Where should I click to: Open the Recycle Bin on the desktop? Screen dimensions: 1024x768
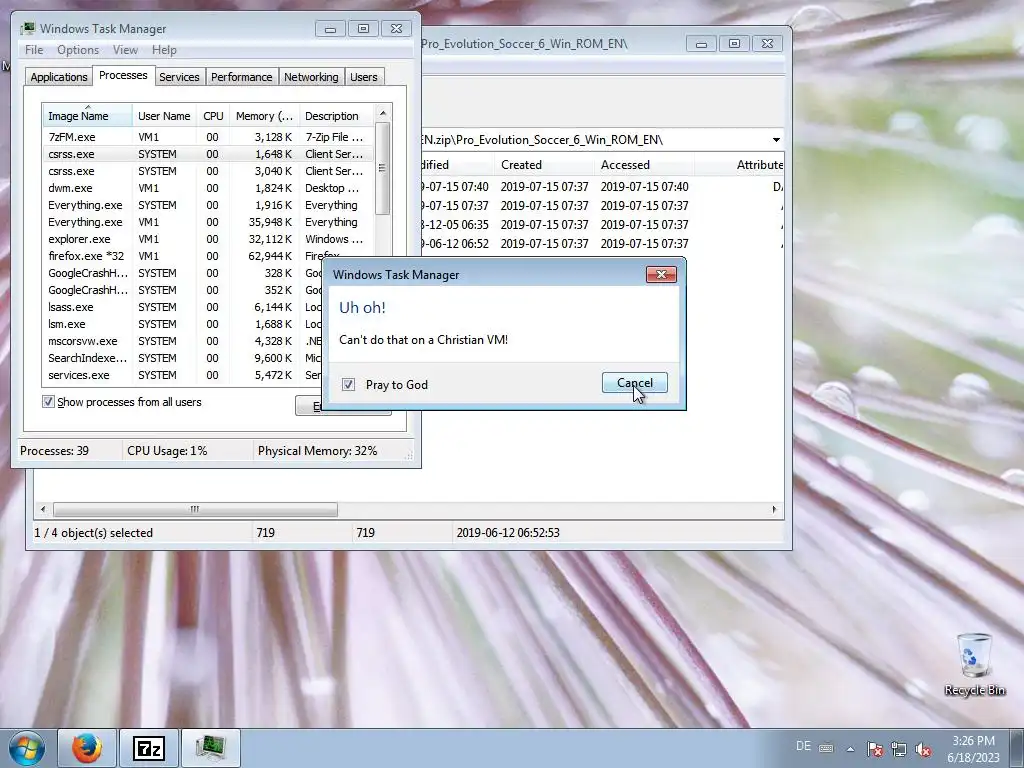tap(974, 665)
